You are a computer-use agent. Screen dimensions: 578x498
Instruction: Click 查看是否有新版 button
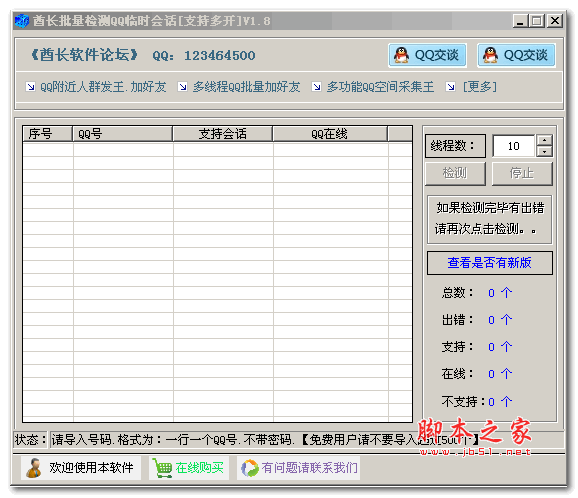coord(490,263)
